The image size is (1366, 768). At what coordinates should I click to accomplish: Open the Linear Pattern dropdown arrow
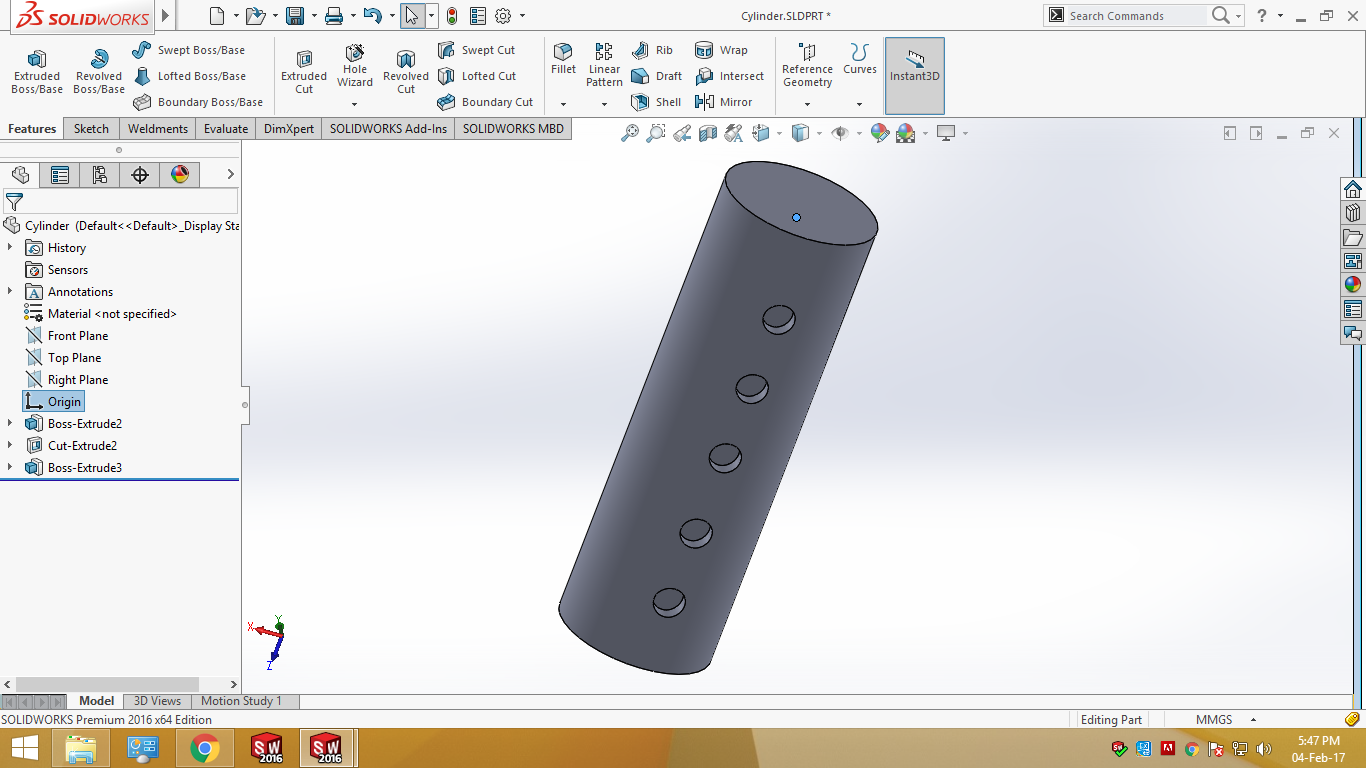point(604,104)
